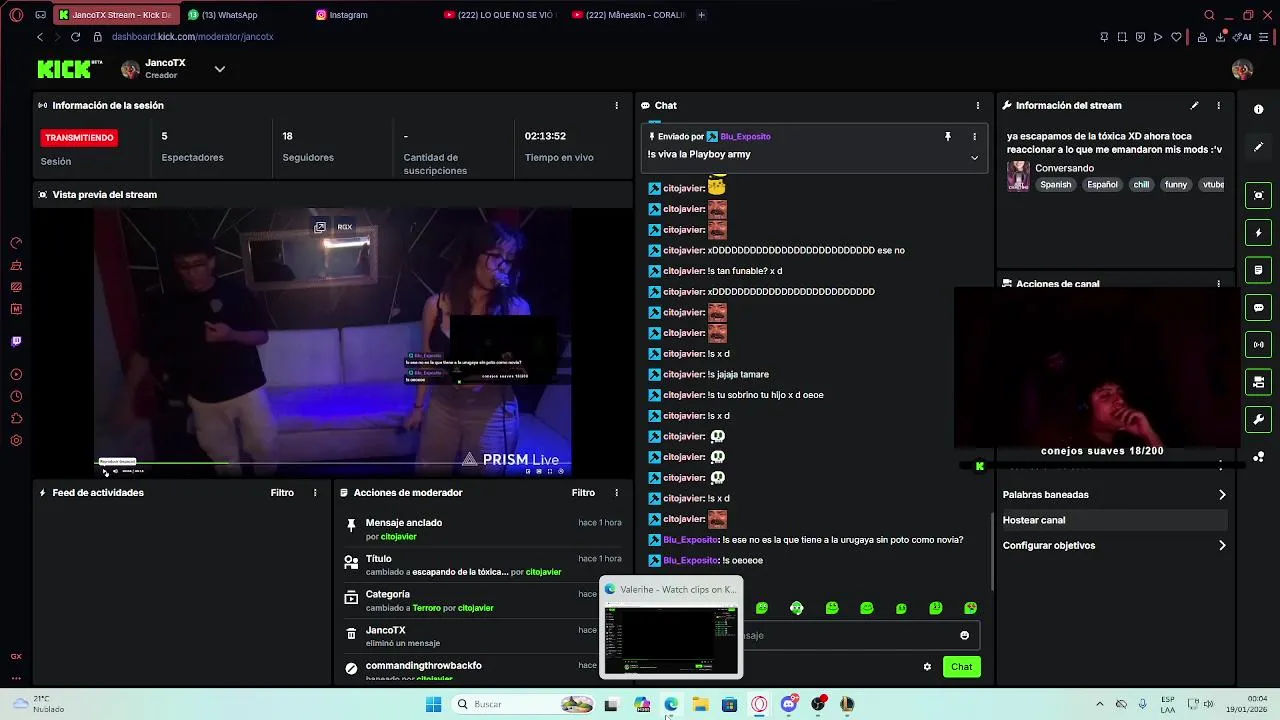Click the document icon in right sidebar

[1259, 270]
